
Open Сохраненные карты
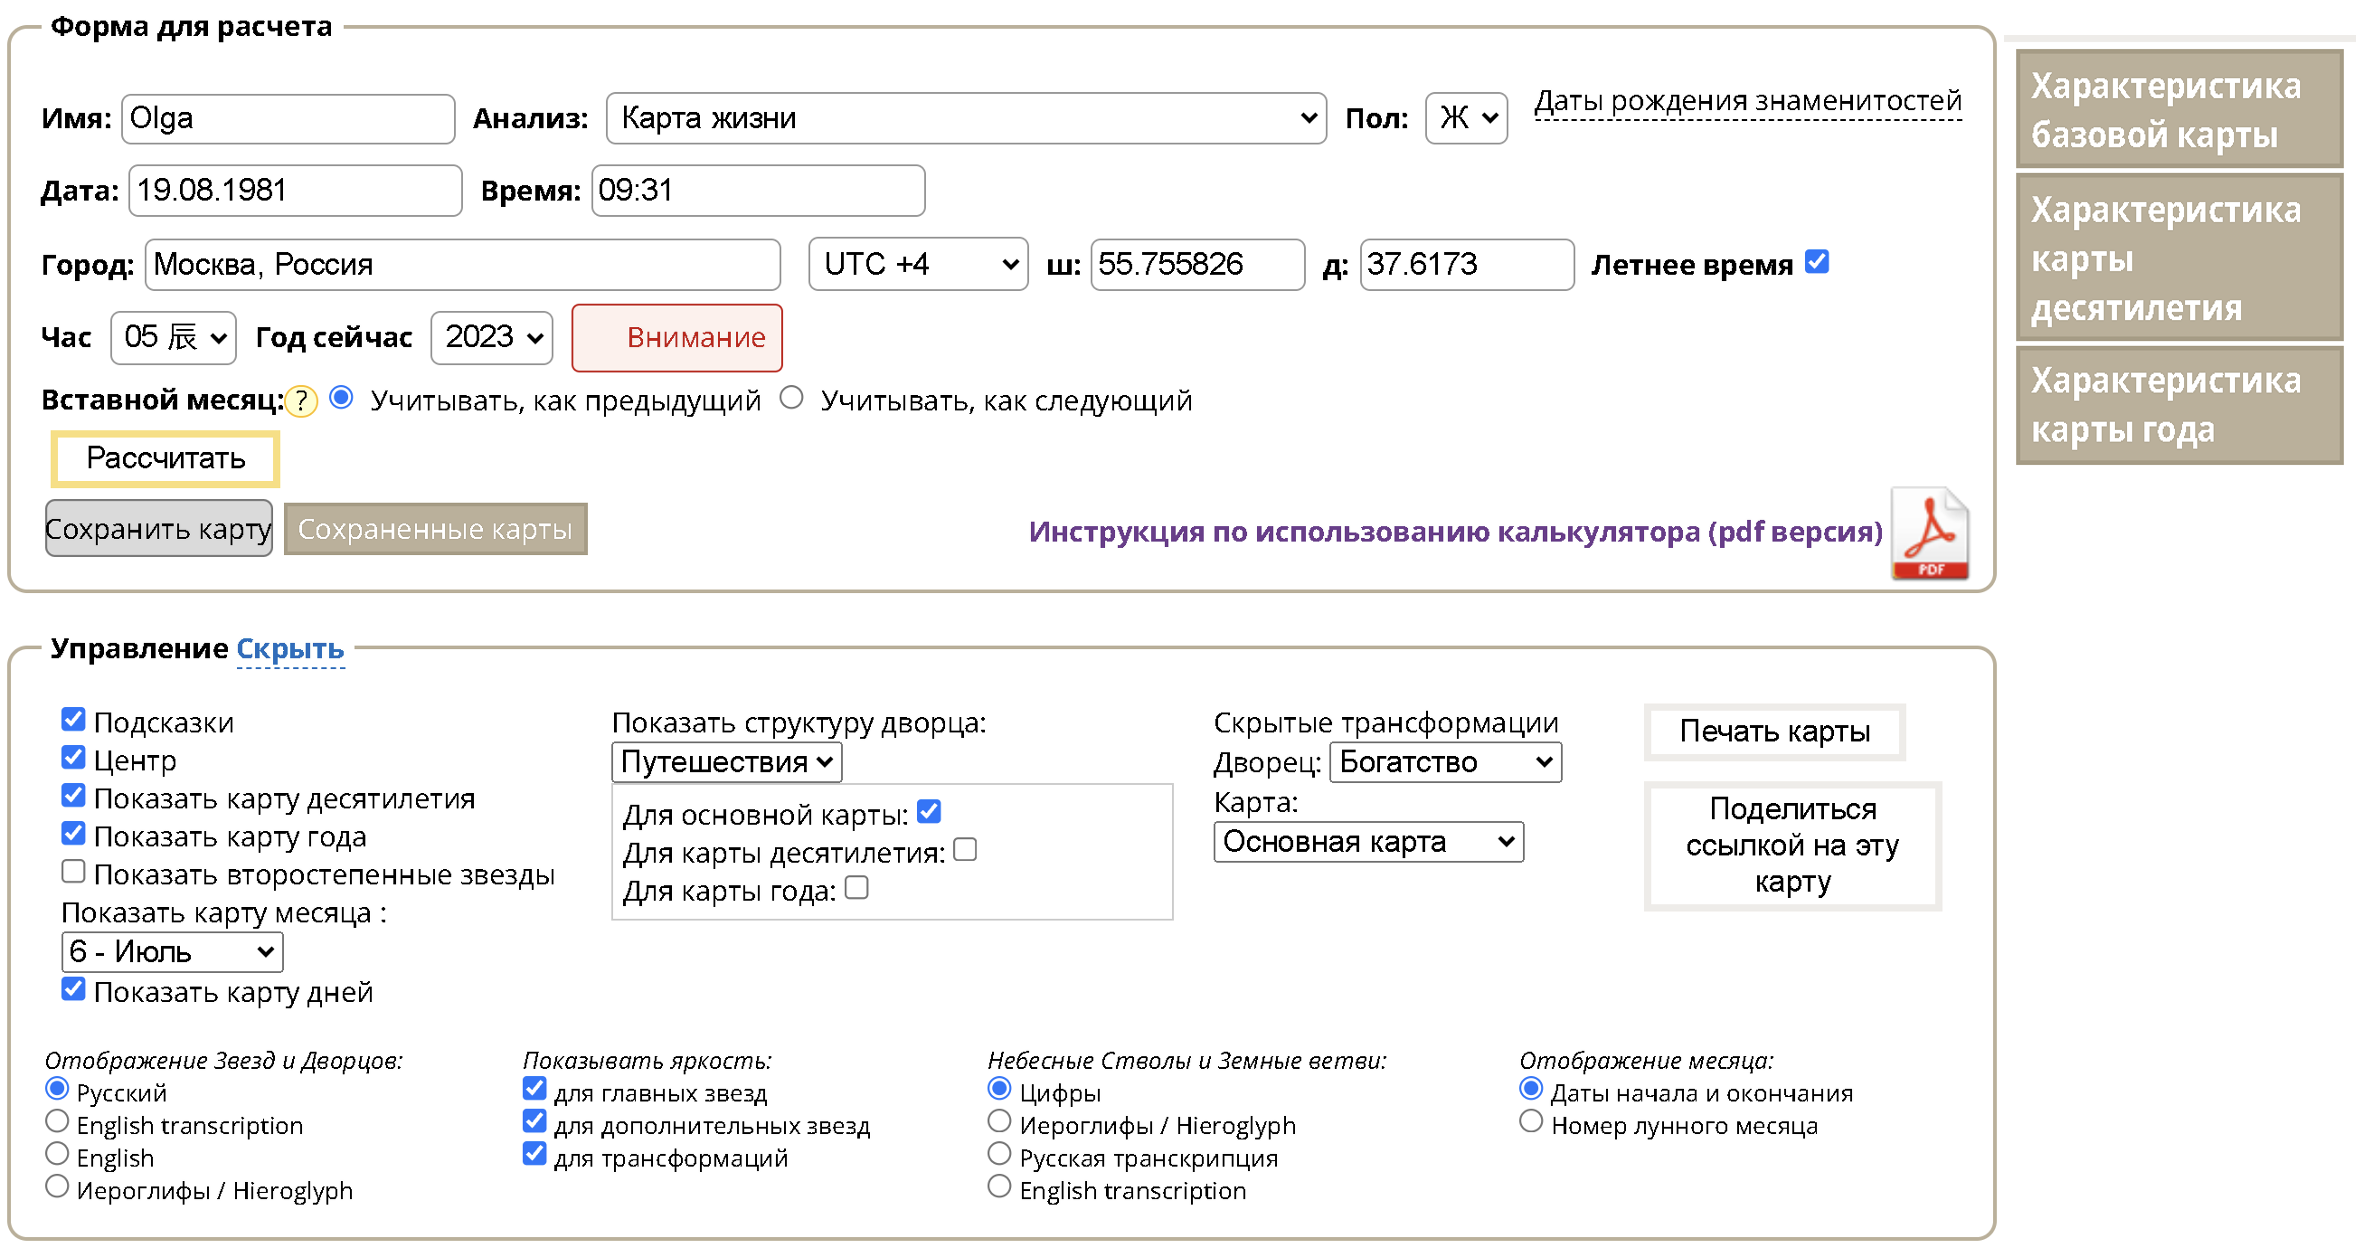tap(435, 528)
